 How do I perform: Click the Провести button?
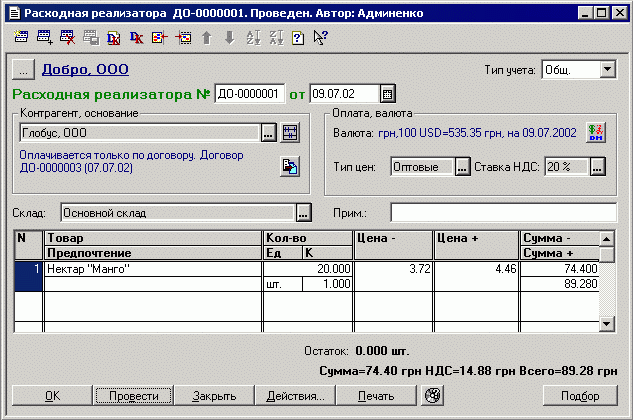pyautogui.click(x=134, y=395)
